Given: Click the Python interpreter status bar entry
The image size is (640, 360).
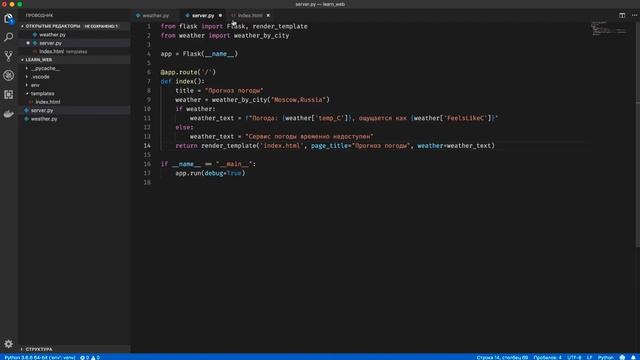Looking at the screenshot, I should coord(40,357).
